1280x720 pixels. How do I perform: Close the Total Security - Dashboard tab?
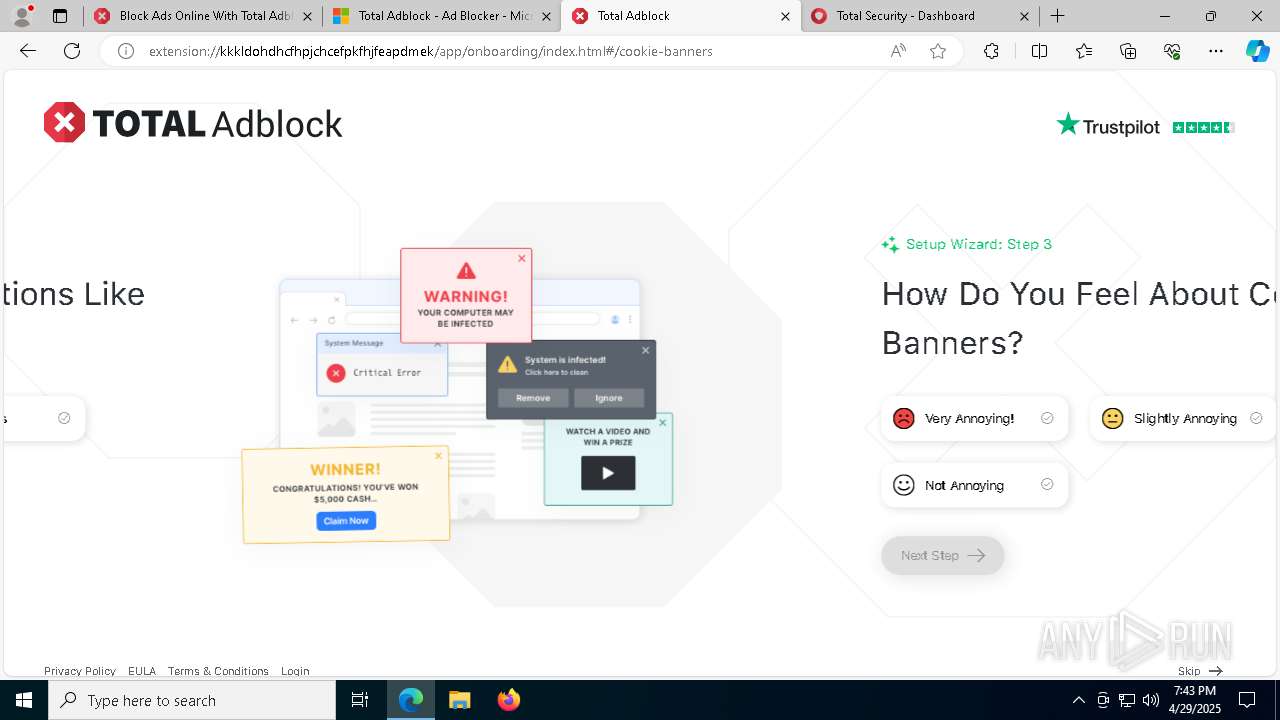tap(1024, 16)
